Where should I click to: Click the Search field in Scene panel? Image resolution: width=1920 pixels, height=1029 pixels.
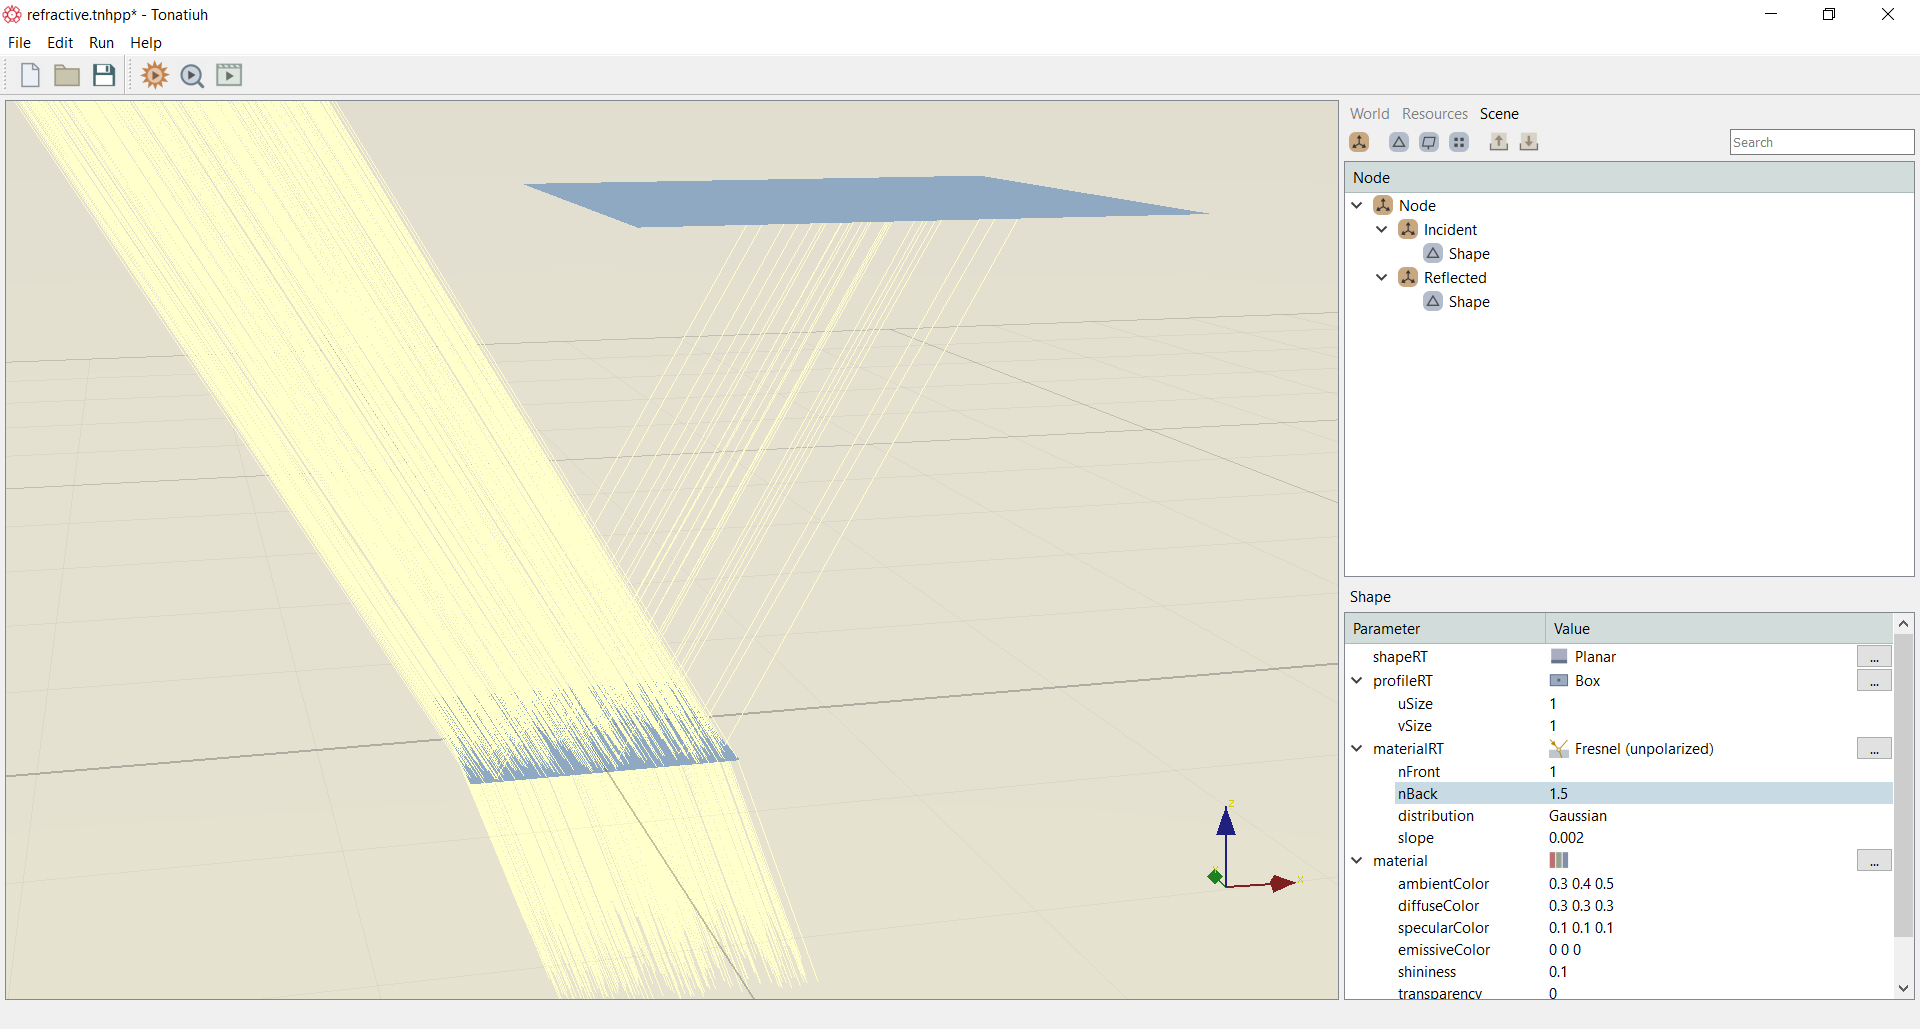pyautogui.click(x=1821, y=142)
